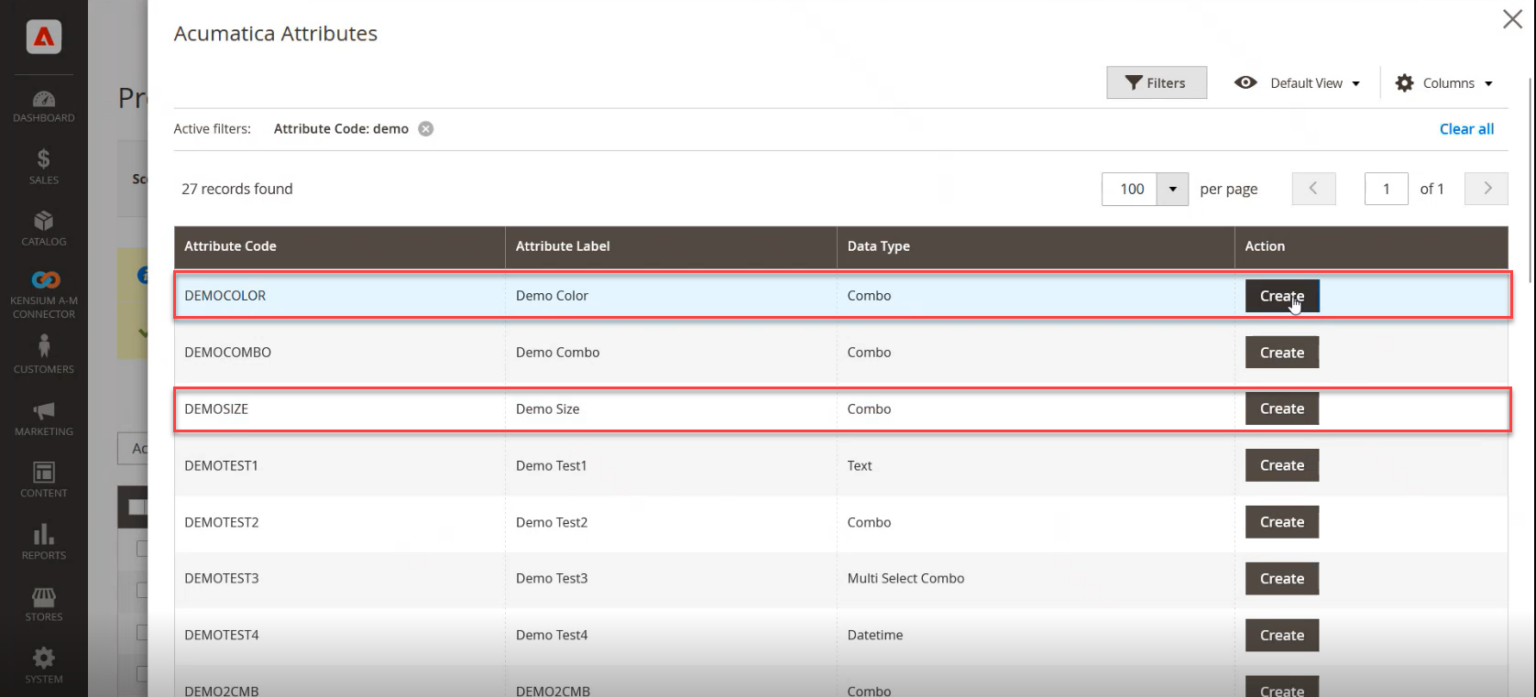The height and width of the screenshot is (697, 1536).
Task: Sort by Attribute Code column header
Action: click(x=339, y=246)
